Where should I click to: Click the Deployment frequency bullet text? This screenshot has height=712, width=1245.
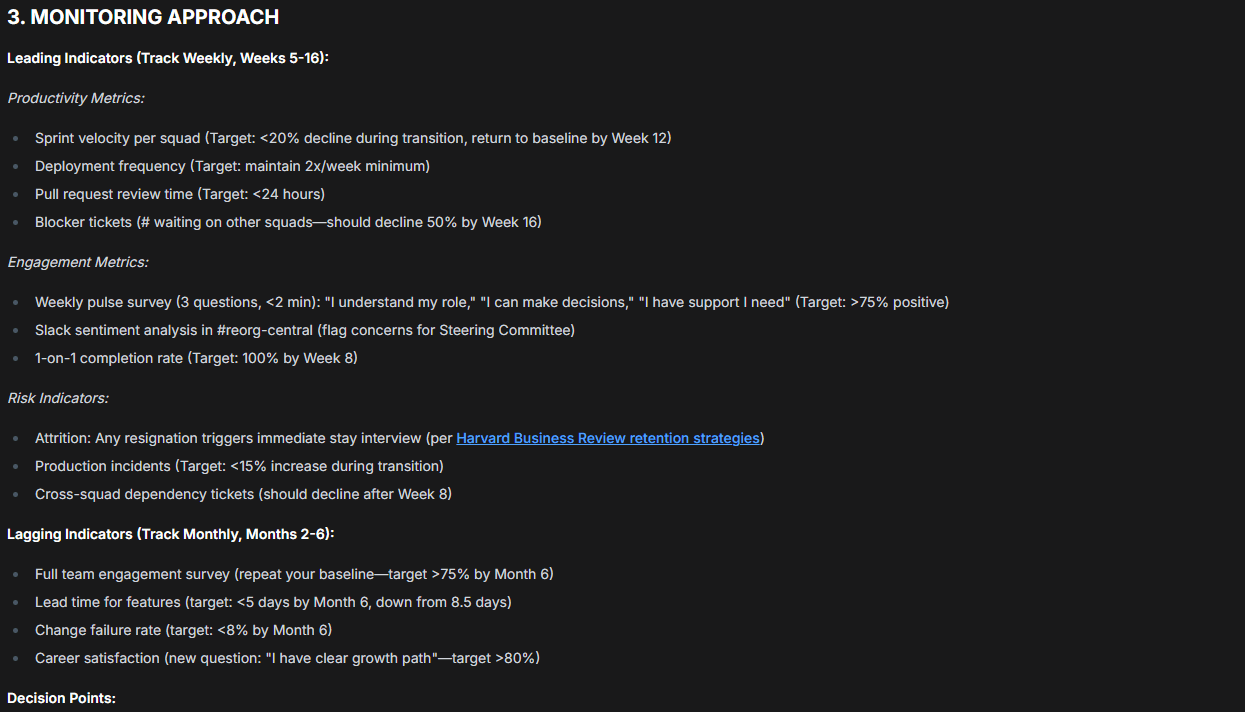(232, 166)
